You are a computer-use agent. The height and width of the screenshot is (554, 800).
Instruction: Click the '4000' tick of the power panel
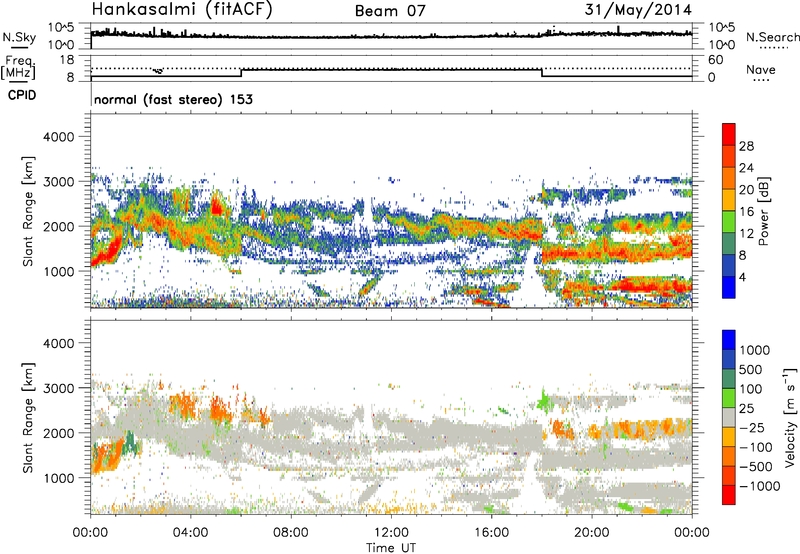click(59, 137)
